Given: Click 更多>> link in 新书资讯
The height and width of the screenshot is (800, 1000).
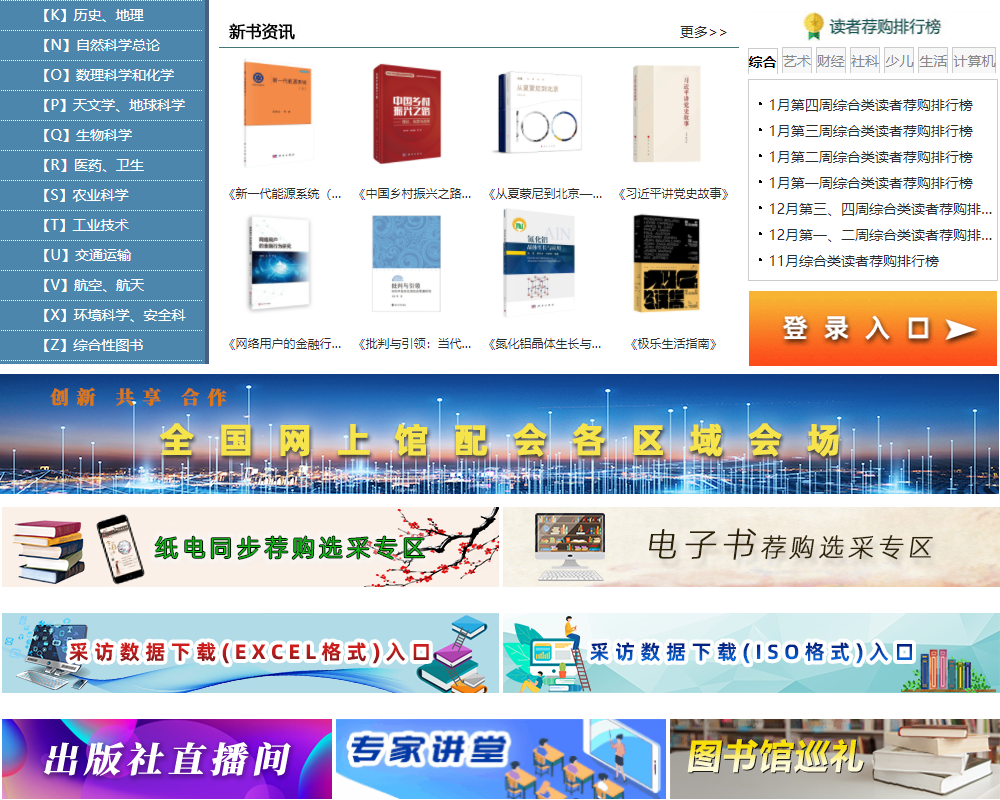Looking at the screenshot, I should point(703,32).
